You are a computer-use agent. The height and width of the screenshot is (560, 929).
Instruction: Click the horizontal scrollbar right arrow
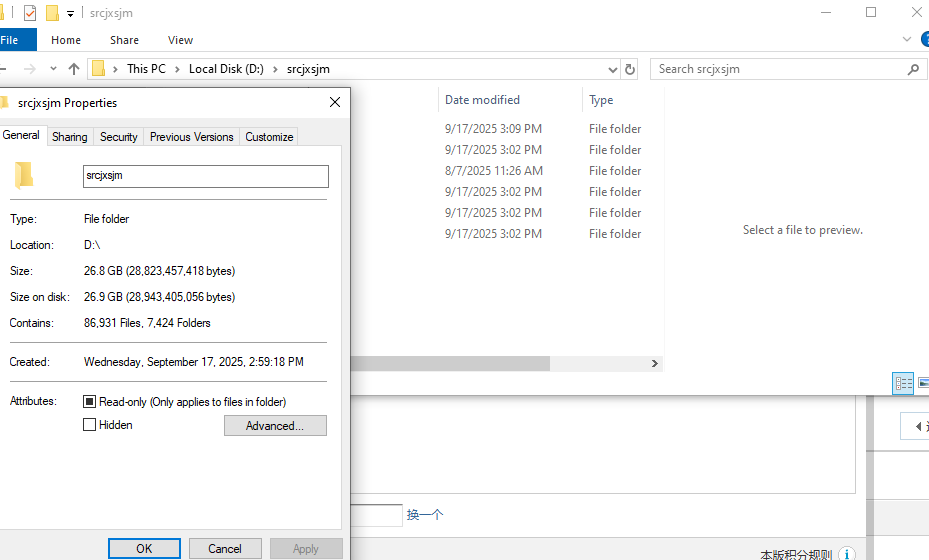655,363
